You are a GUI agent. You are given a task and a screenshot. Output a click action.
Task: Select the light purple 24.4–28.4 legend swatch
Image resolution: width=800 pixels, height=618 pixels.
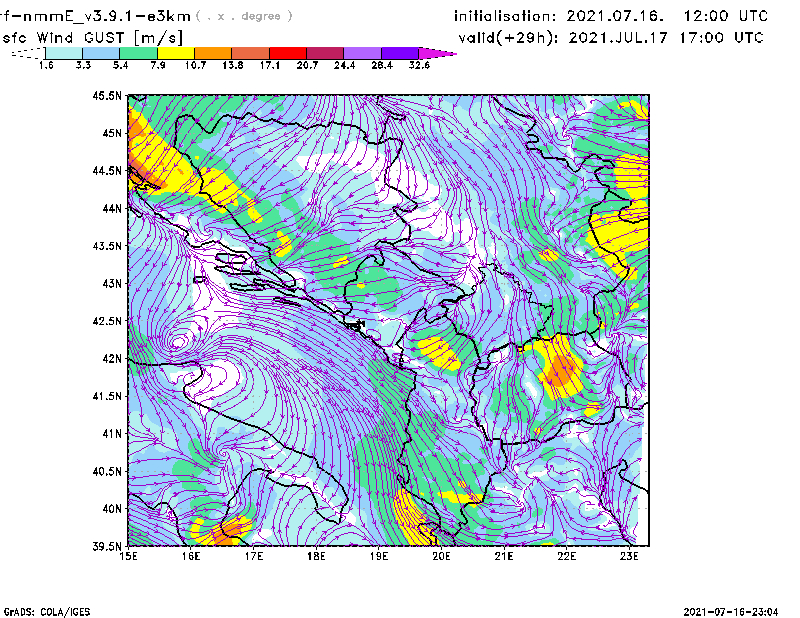362,53
